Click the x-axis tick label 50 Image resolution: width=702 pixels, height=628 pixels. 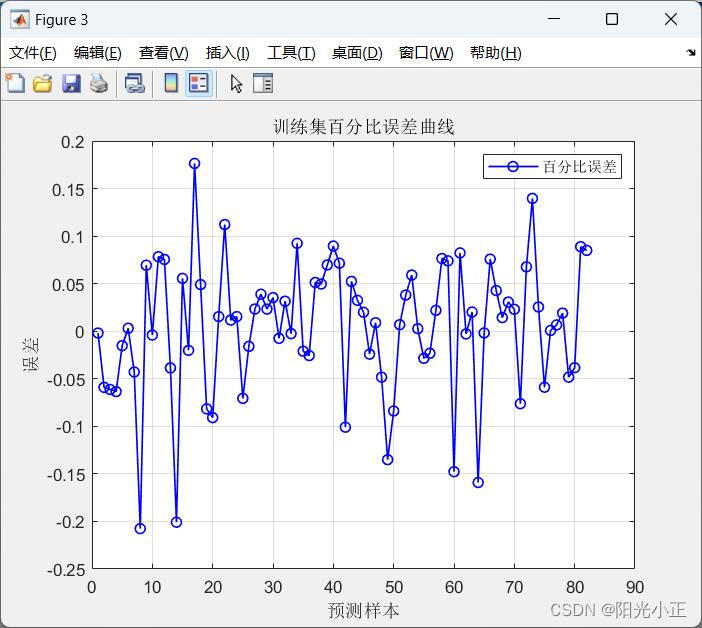pos(394,587)
